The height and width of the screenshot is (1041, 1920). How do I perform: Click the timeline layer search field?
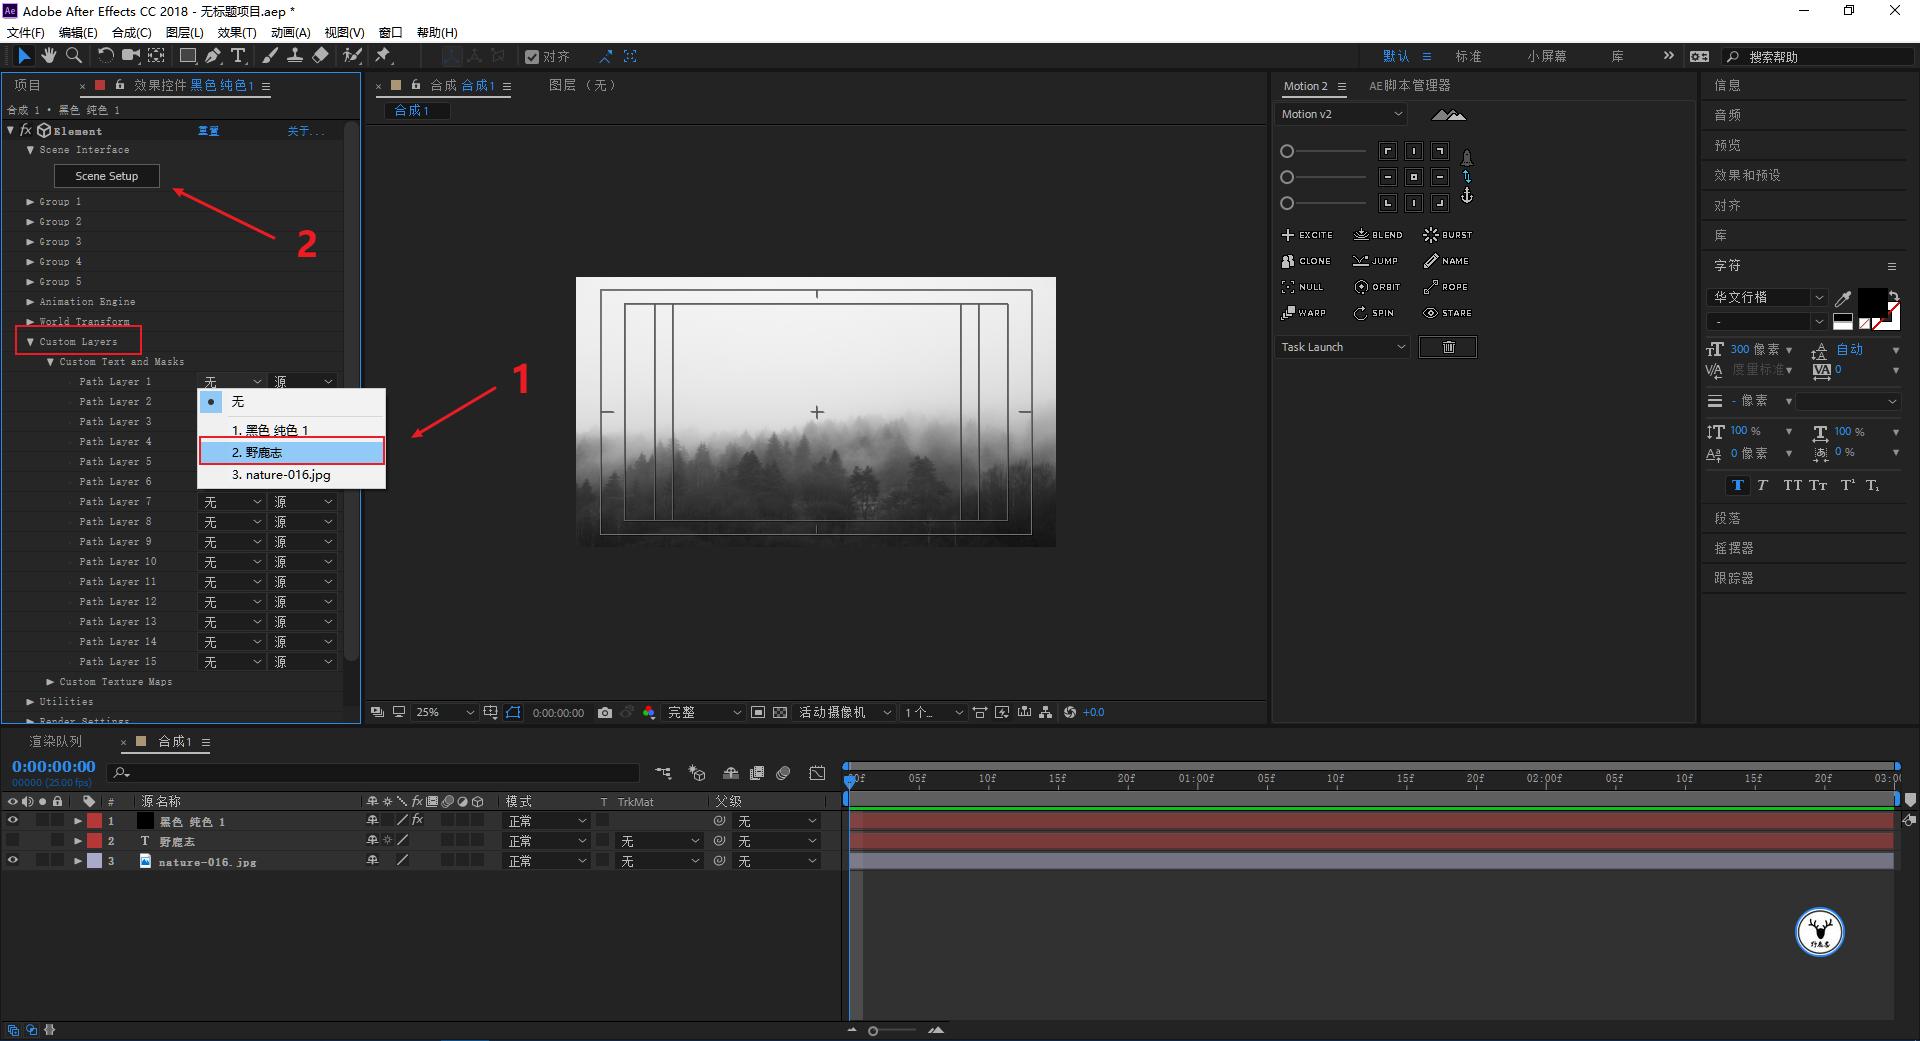[380, 773]
